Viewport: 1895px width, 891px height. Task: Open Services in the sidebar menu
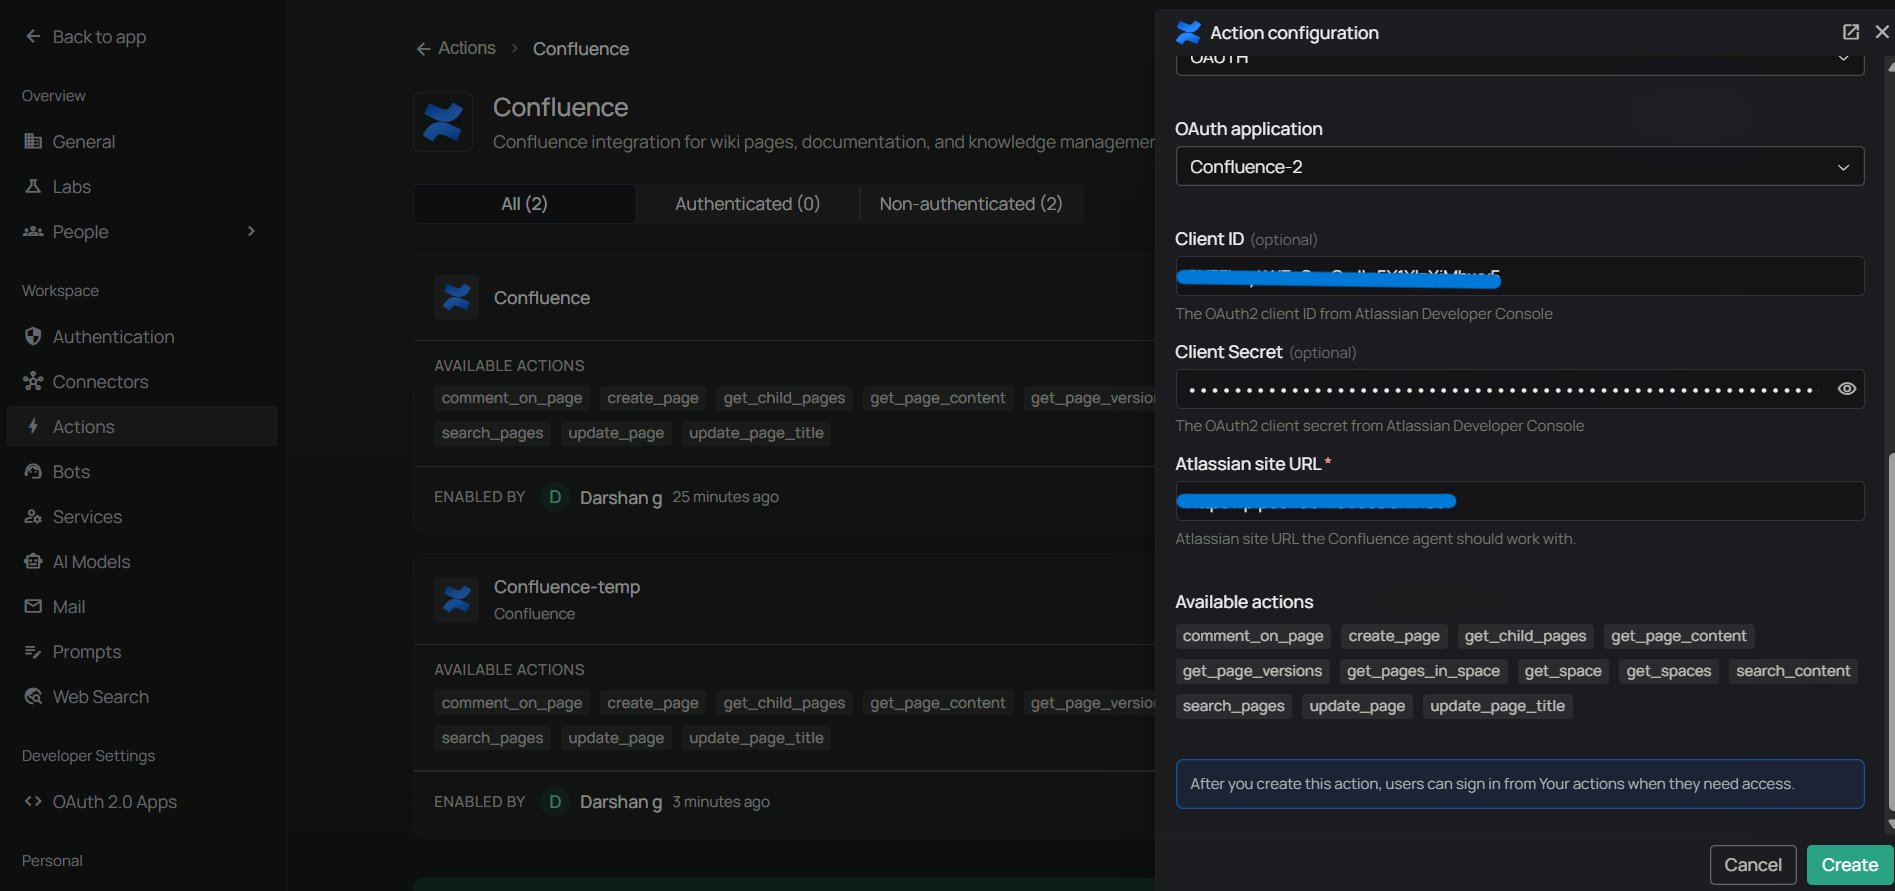[142, 516]
